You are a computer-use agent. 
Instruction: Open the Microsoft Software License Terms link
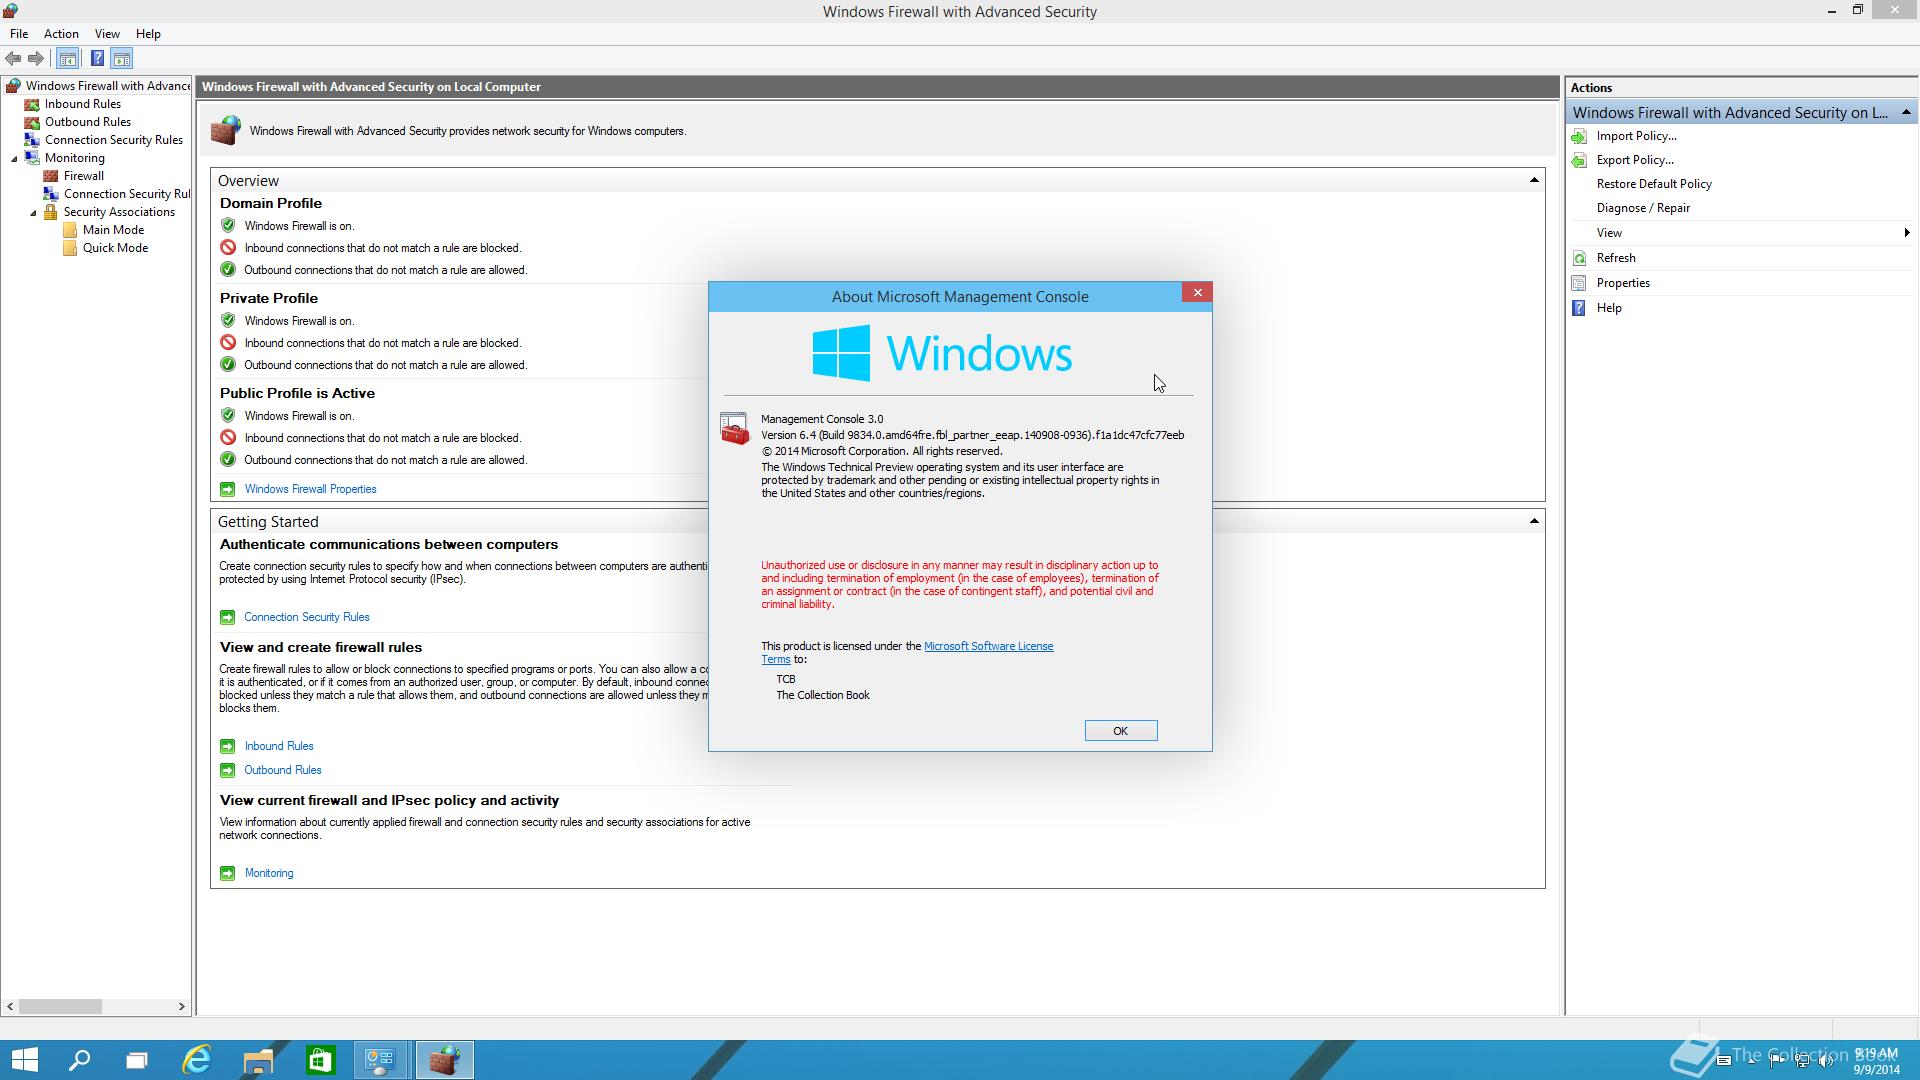(x=988, y=646)
